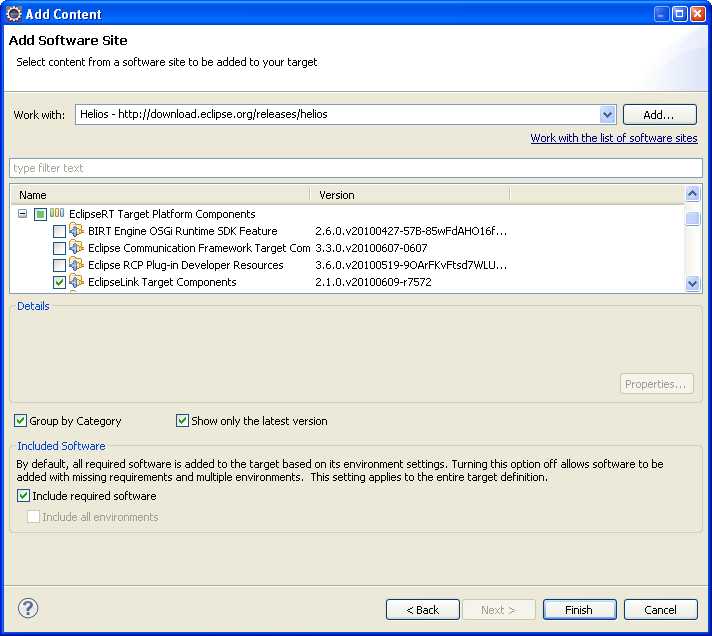Open Work with the list of software sites link
The height and width of the screenshot is (636, 712).
pyautogui.click(x=613, y=138)
